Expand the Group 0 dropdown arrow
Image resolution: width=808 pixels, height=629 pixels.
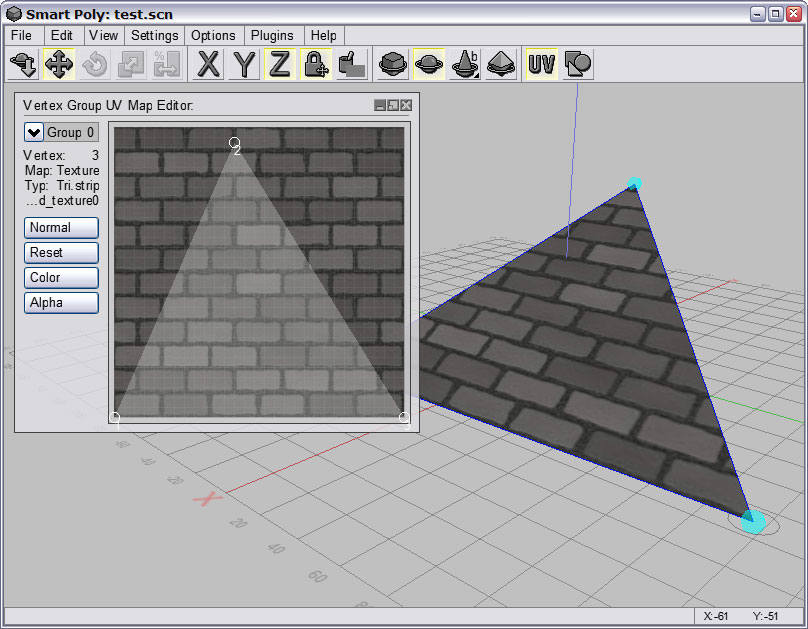point(34,132)
